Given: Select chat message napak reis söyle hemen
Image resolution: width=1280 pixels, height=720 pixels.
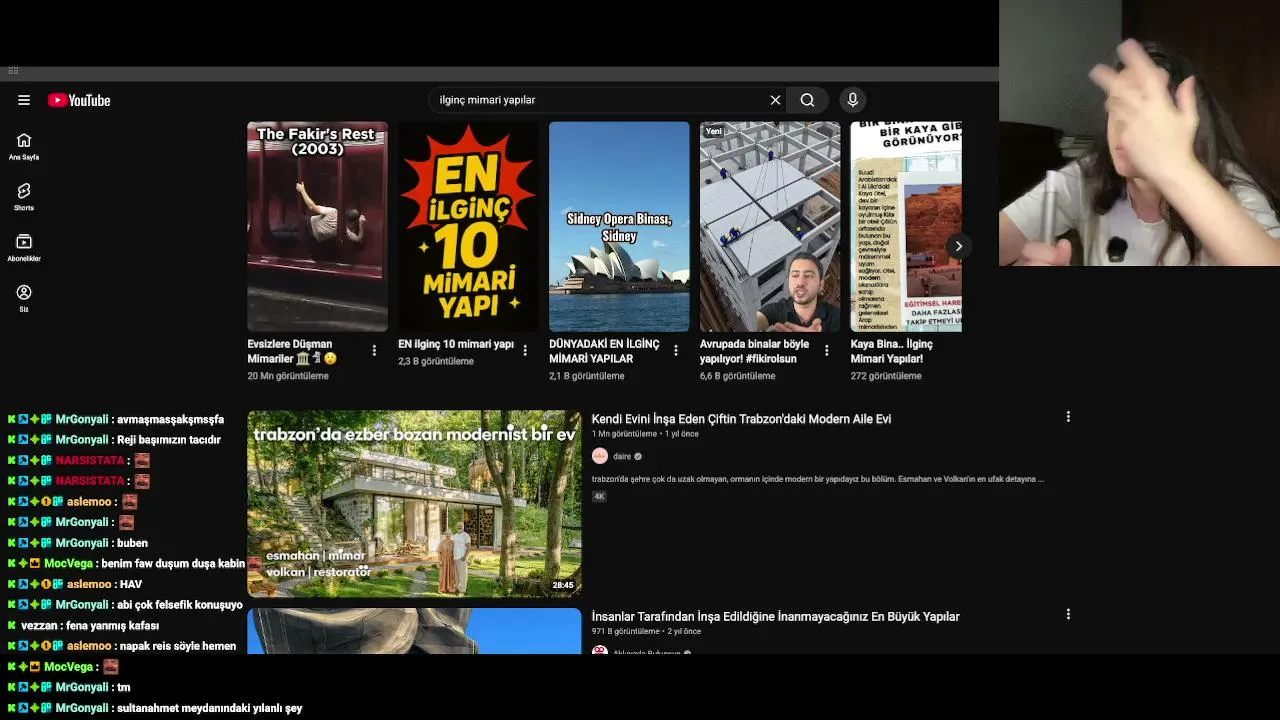Looking at the screenshot, I should (178, 646).
